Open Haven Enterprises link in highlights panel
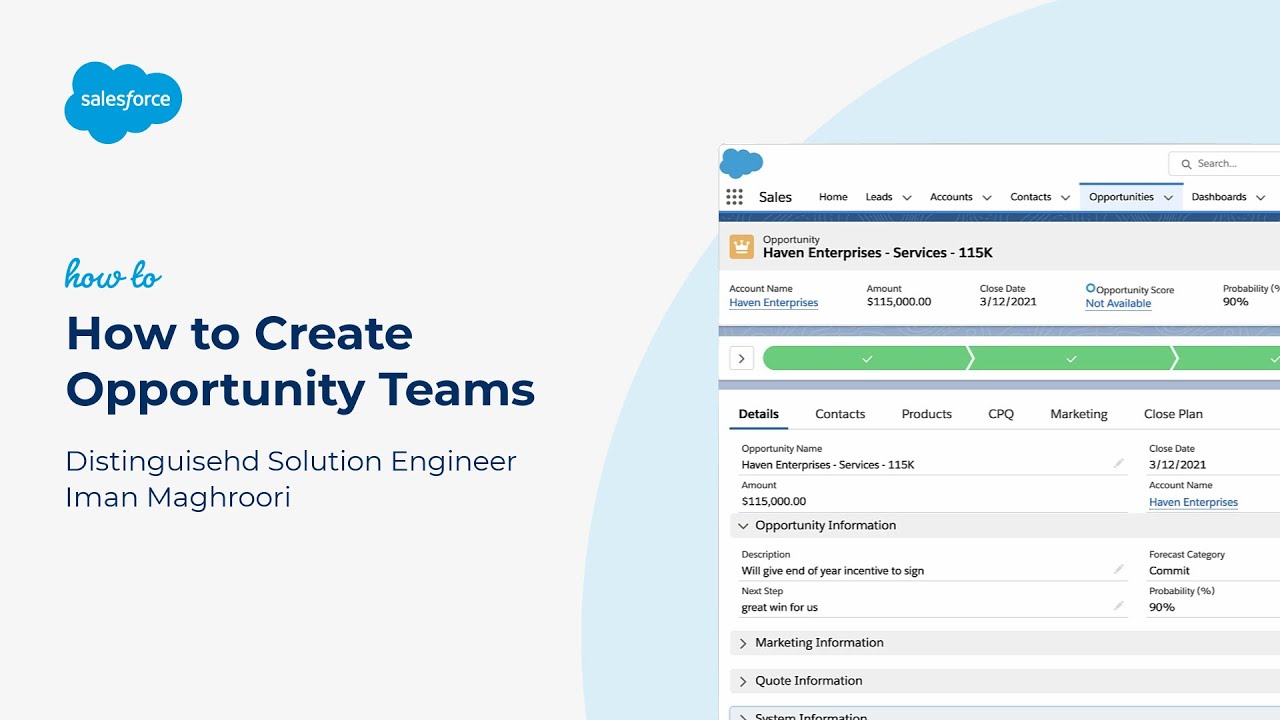 coord(773,303)
